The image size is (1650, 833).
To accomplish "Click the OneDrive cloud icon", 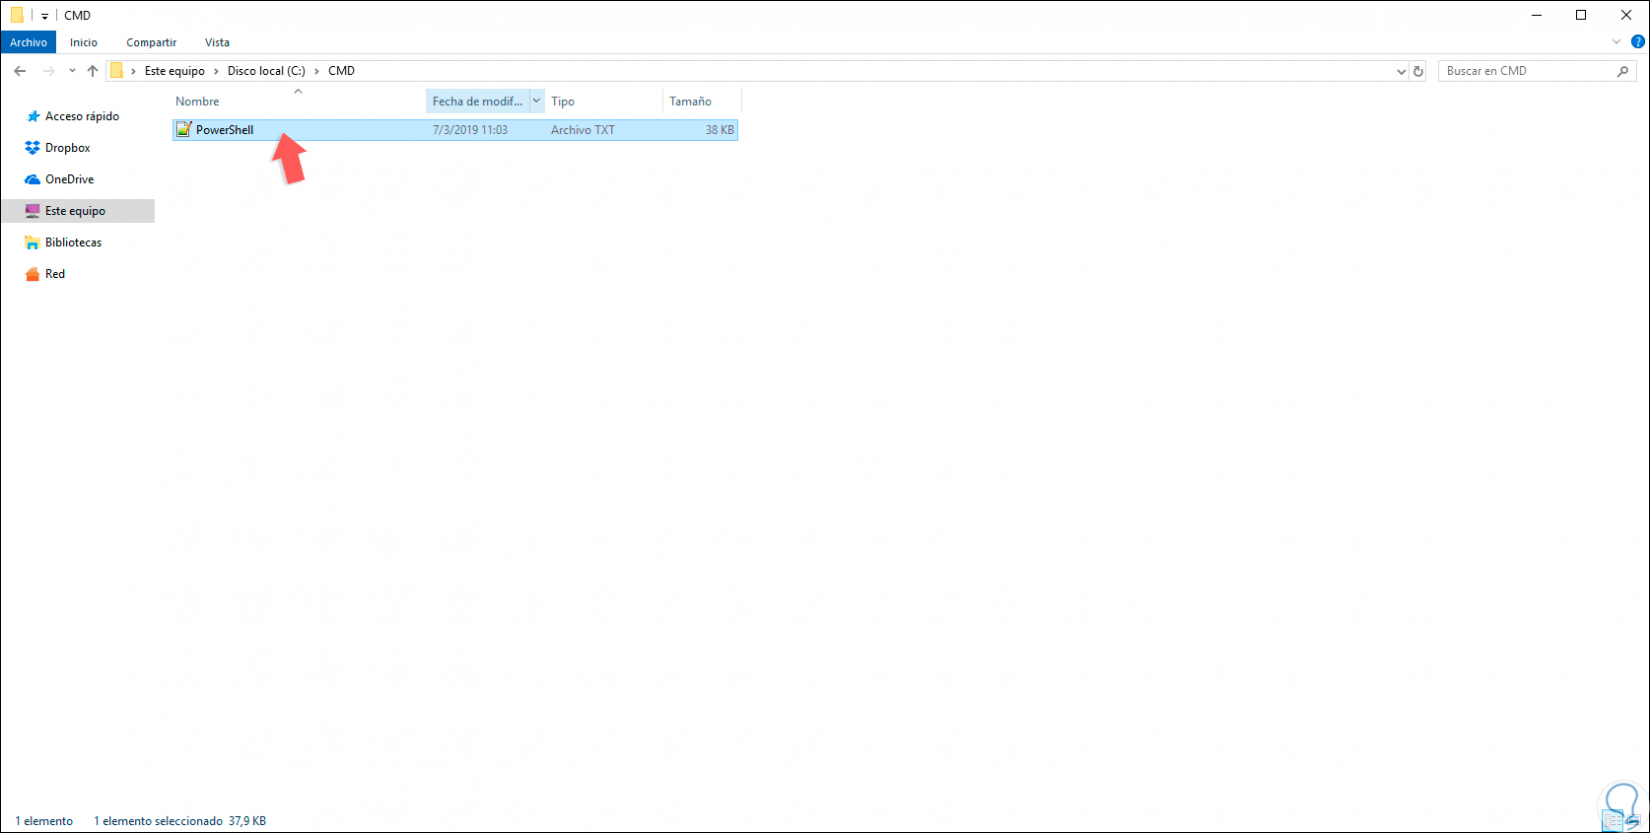I will tap(33, 179).
